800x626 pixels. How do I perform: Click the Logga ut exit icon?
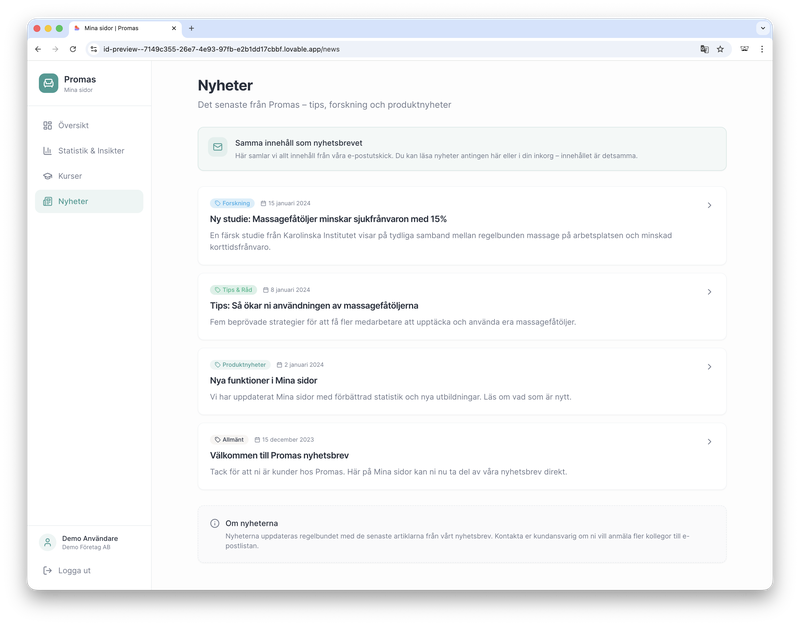pos(47,570)
